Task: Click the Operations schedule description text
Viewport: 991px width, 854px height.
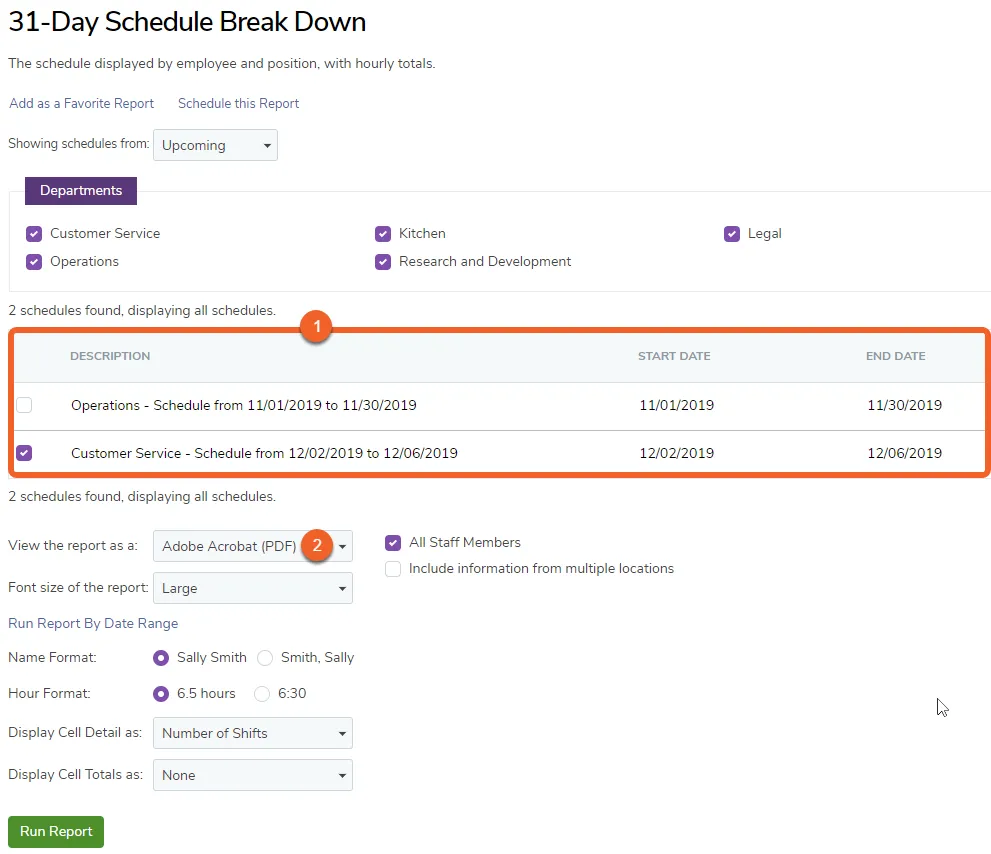Action: point(243,405)
